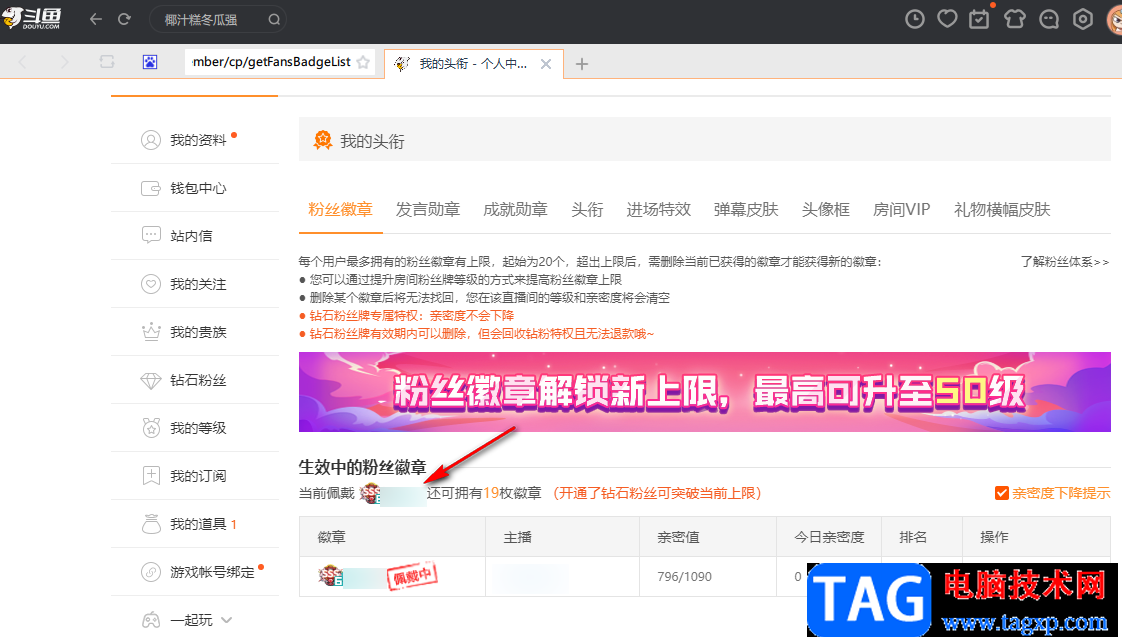The image size is (1122, 637).
Task: Expand the 一起玩 chevron
Action: (x=227, y=620)
